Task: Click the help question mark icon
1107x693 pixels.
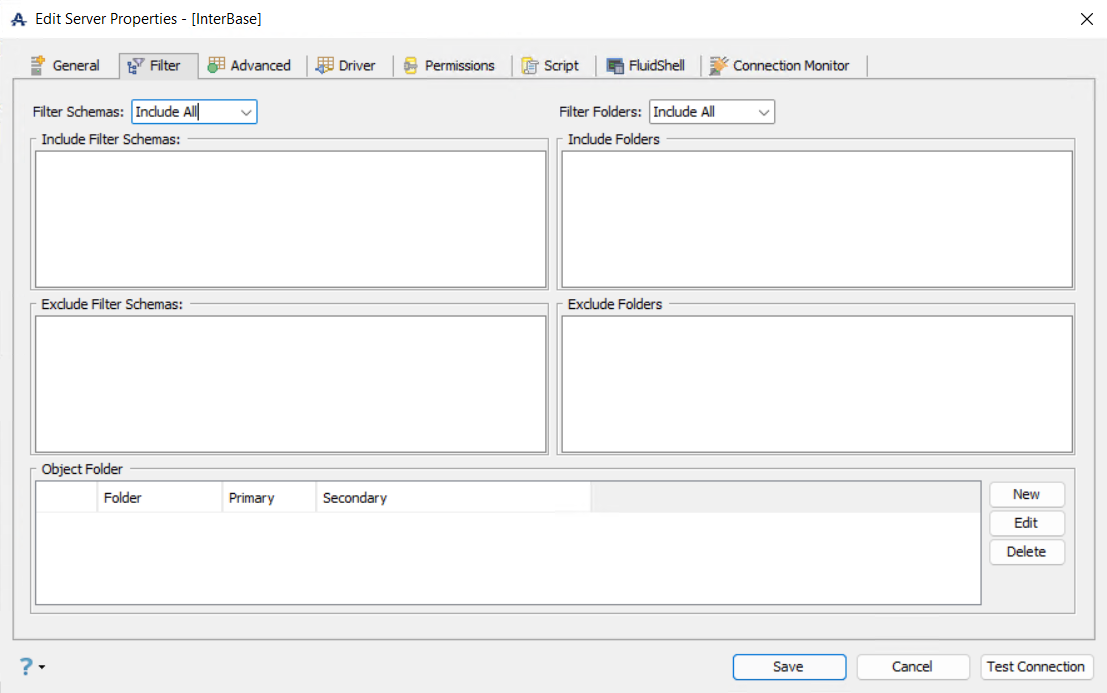Action: click(26, 666)
